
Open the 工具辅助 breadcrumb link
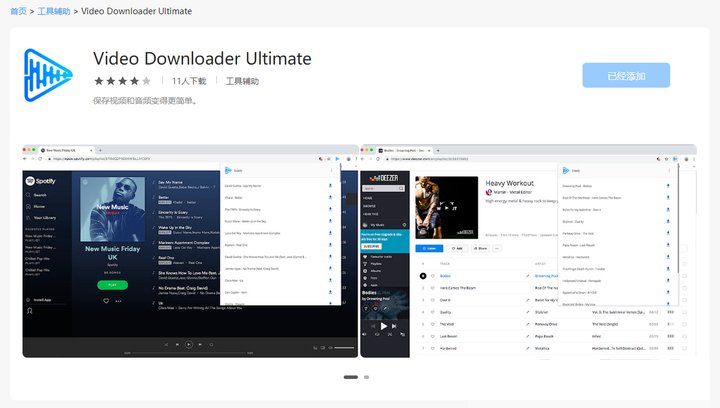coord(54,11)
